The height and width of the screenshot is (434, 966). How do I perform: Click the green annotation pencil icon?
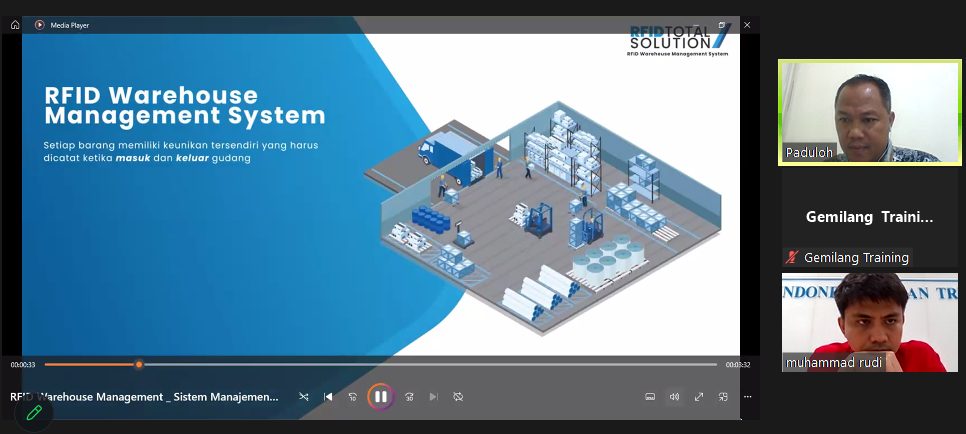click(x=34, y=412)
